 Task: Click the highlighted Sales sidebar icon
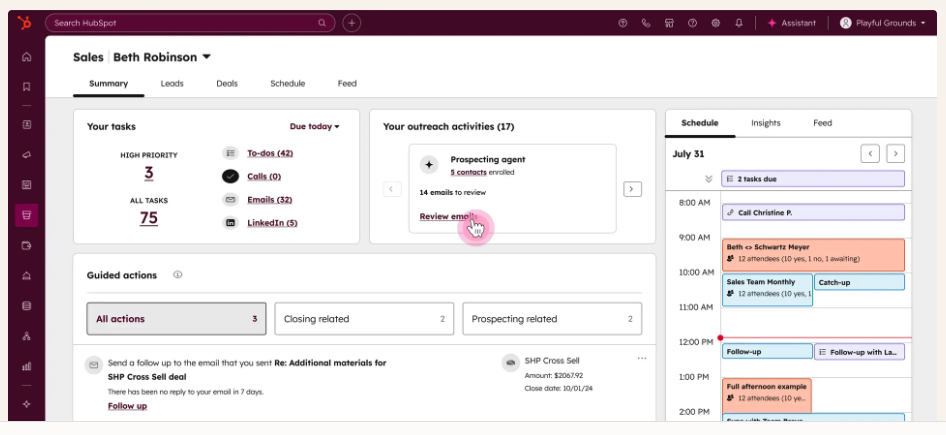click(27, 215)
